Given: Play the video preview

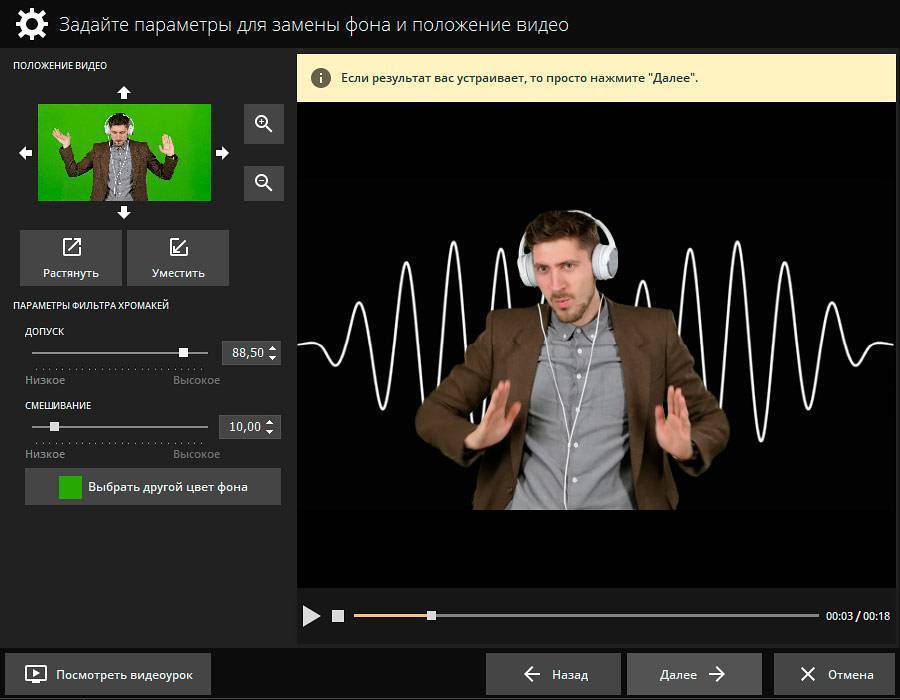Looking at the screenshot, I should (x=311, y=616).
